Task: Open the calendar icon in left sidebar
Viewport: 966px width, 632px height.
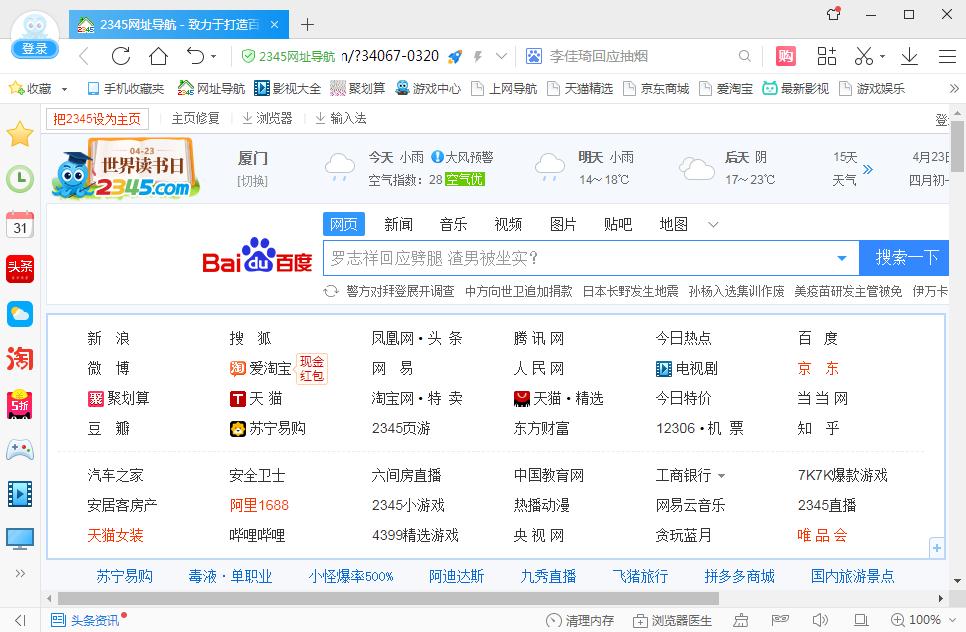Action: [19, 225]
